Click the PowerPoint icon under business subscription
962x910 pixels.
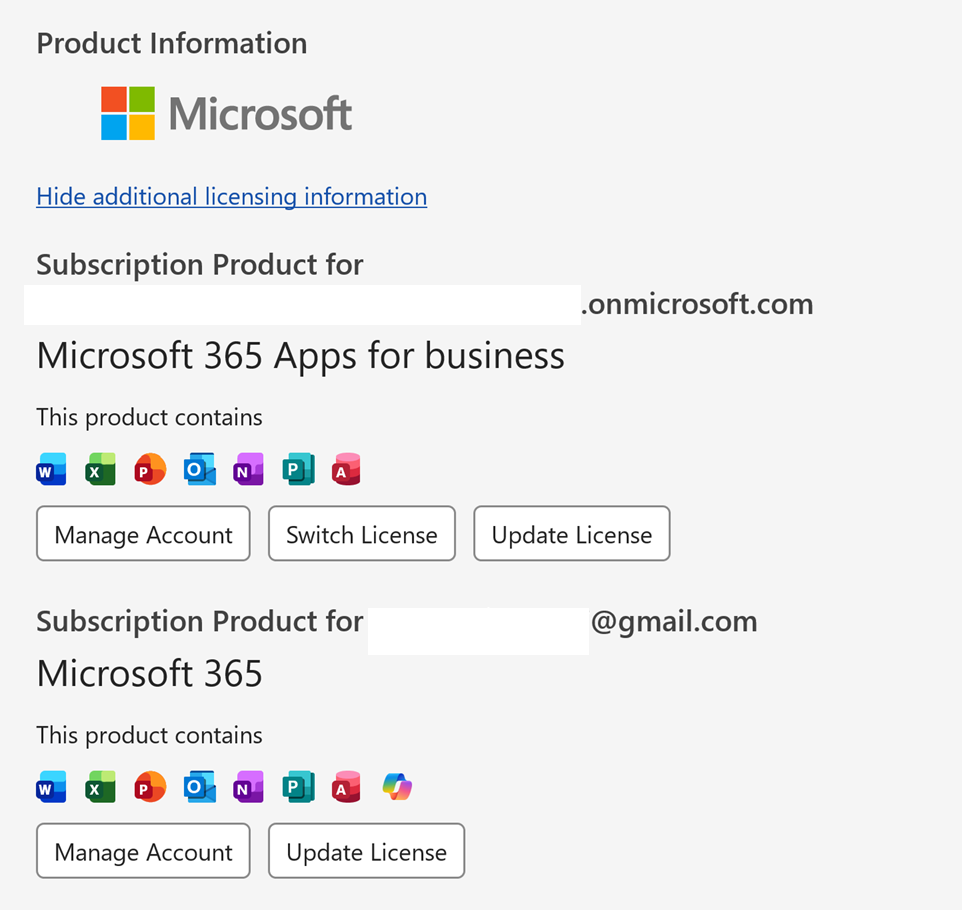coord(150,469)
